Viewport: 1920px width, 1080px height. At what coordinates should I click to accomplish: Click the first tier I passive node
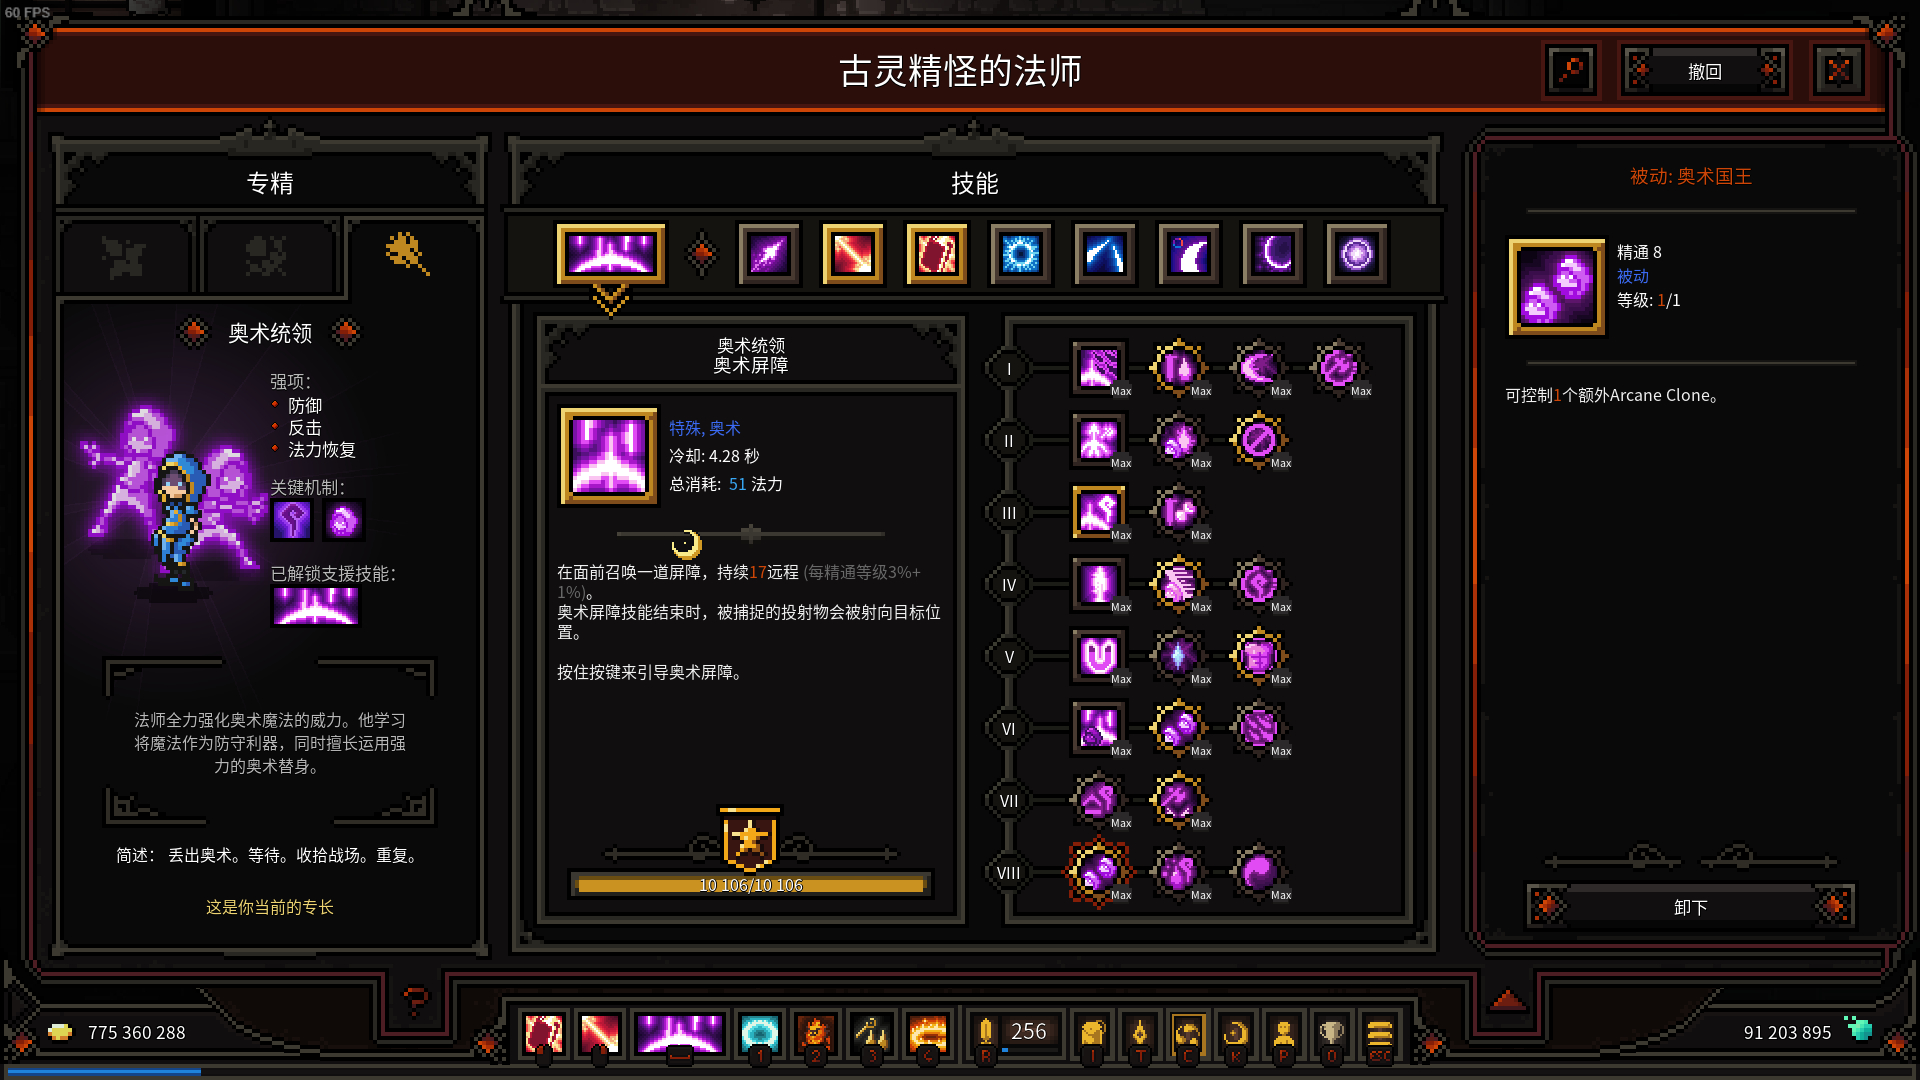[1098, 368]
